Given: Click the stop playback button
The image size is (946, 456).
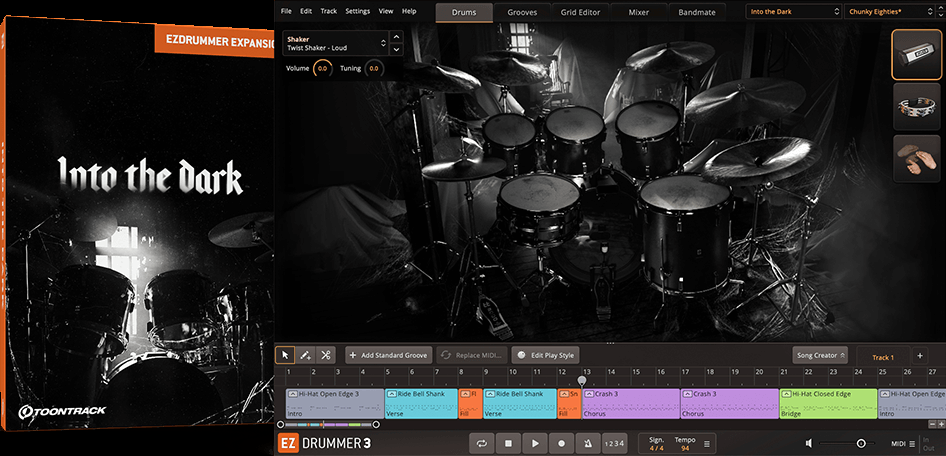Looking at the screenshot, I should click(x=509, y=443).
